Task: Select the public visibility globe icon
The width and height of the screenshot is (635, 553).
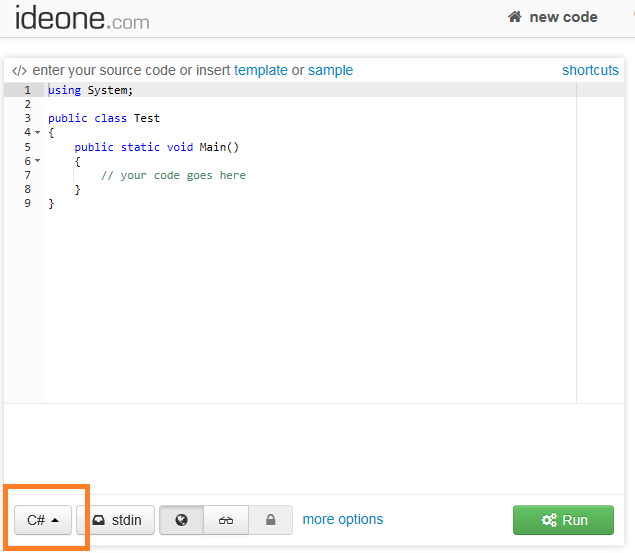Action: pyautogui.click(x=181, y=520)
